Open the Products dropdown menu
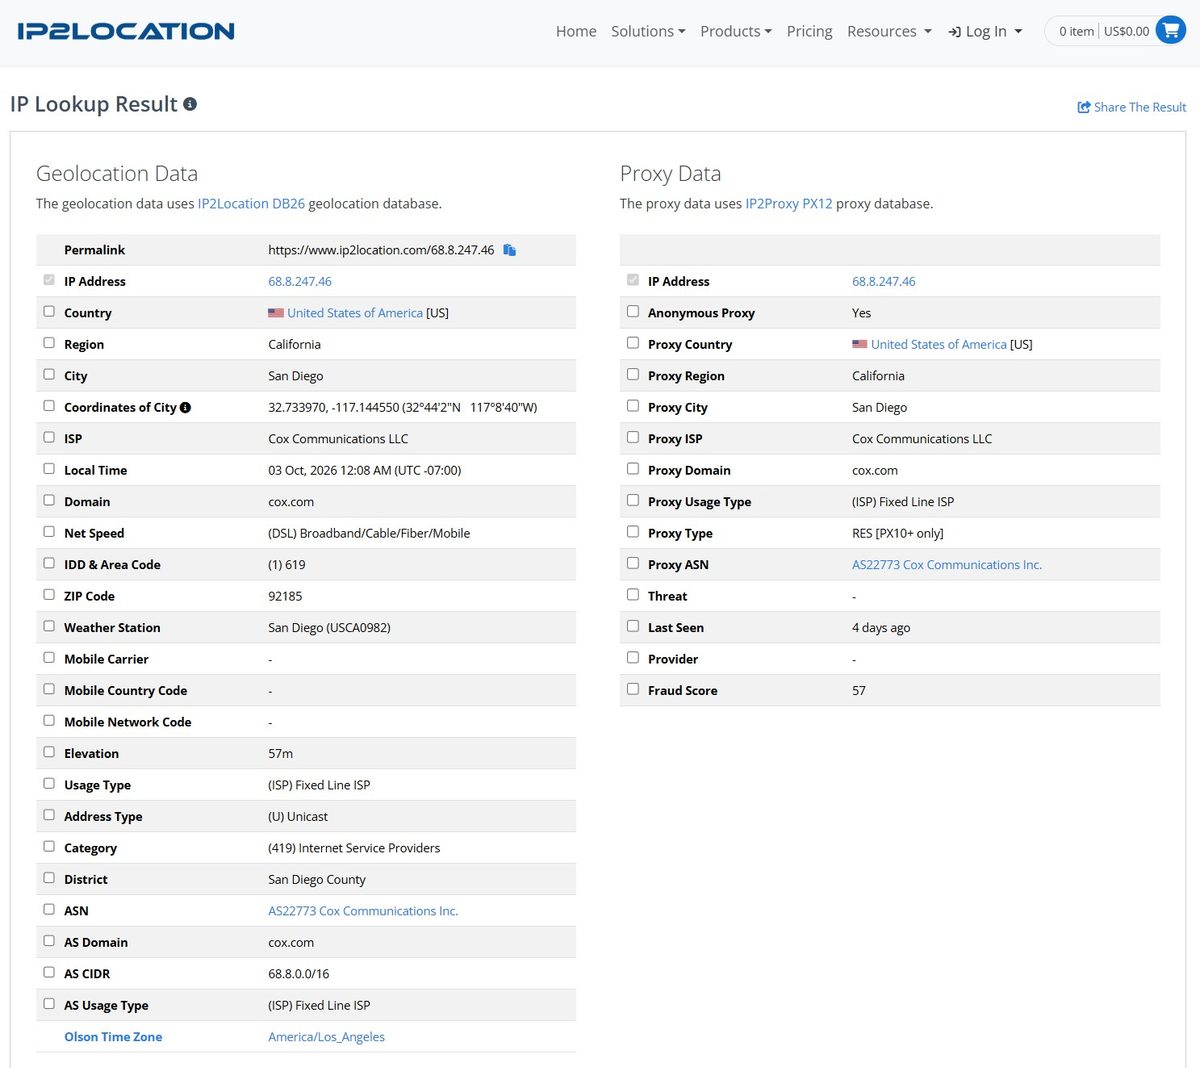 (x=736, y=31)
